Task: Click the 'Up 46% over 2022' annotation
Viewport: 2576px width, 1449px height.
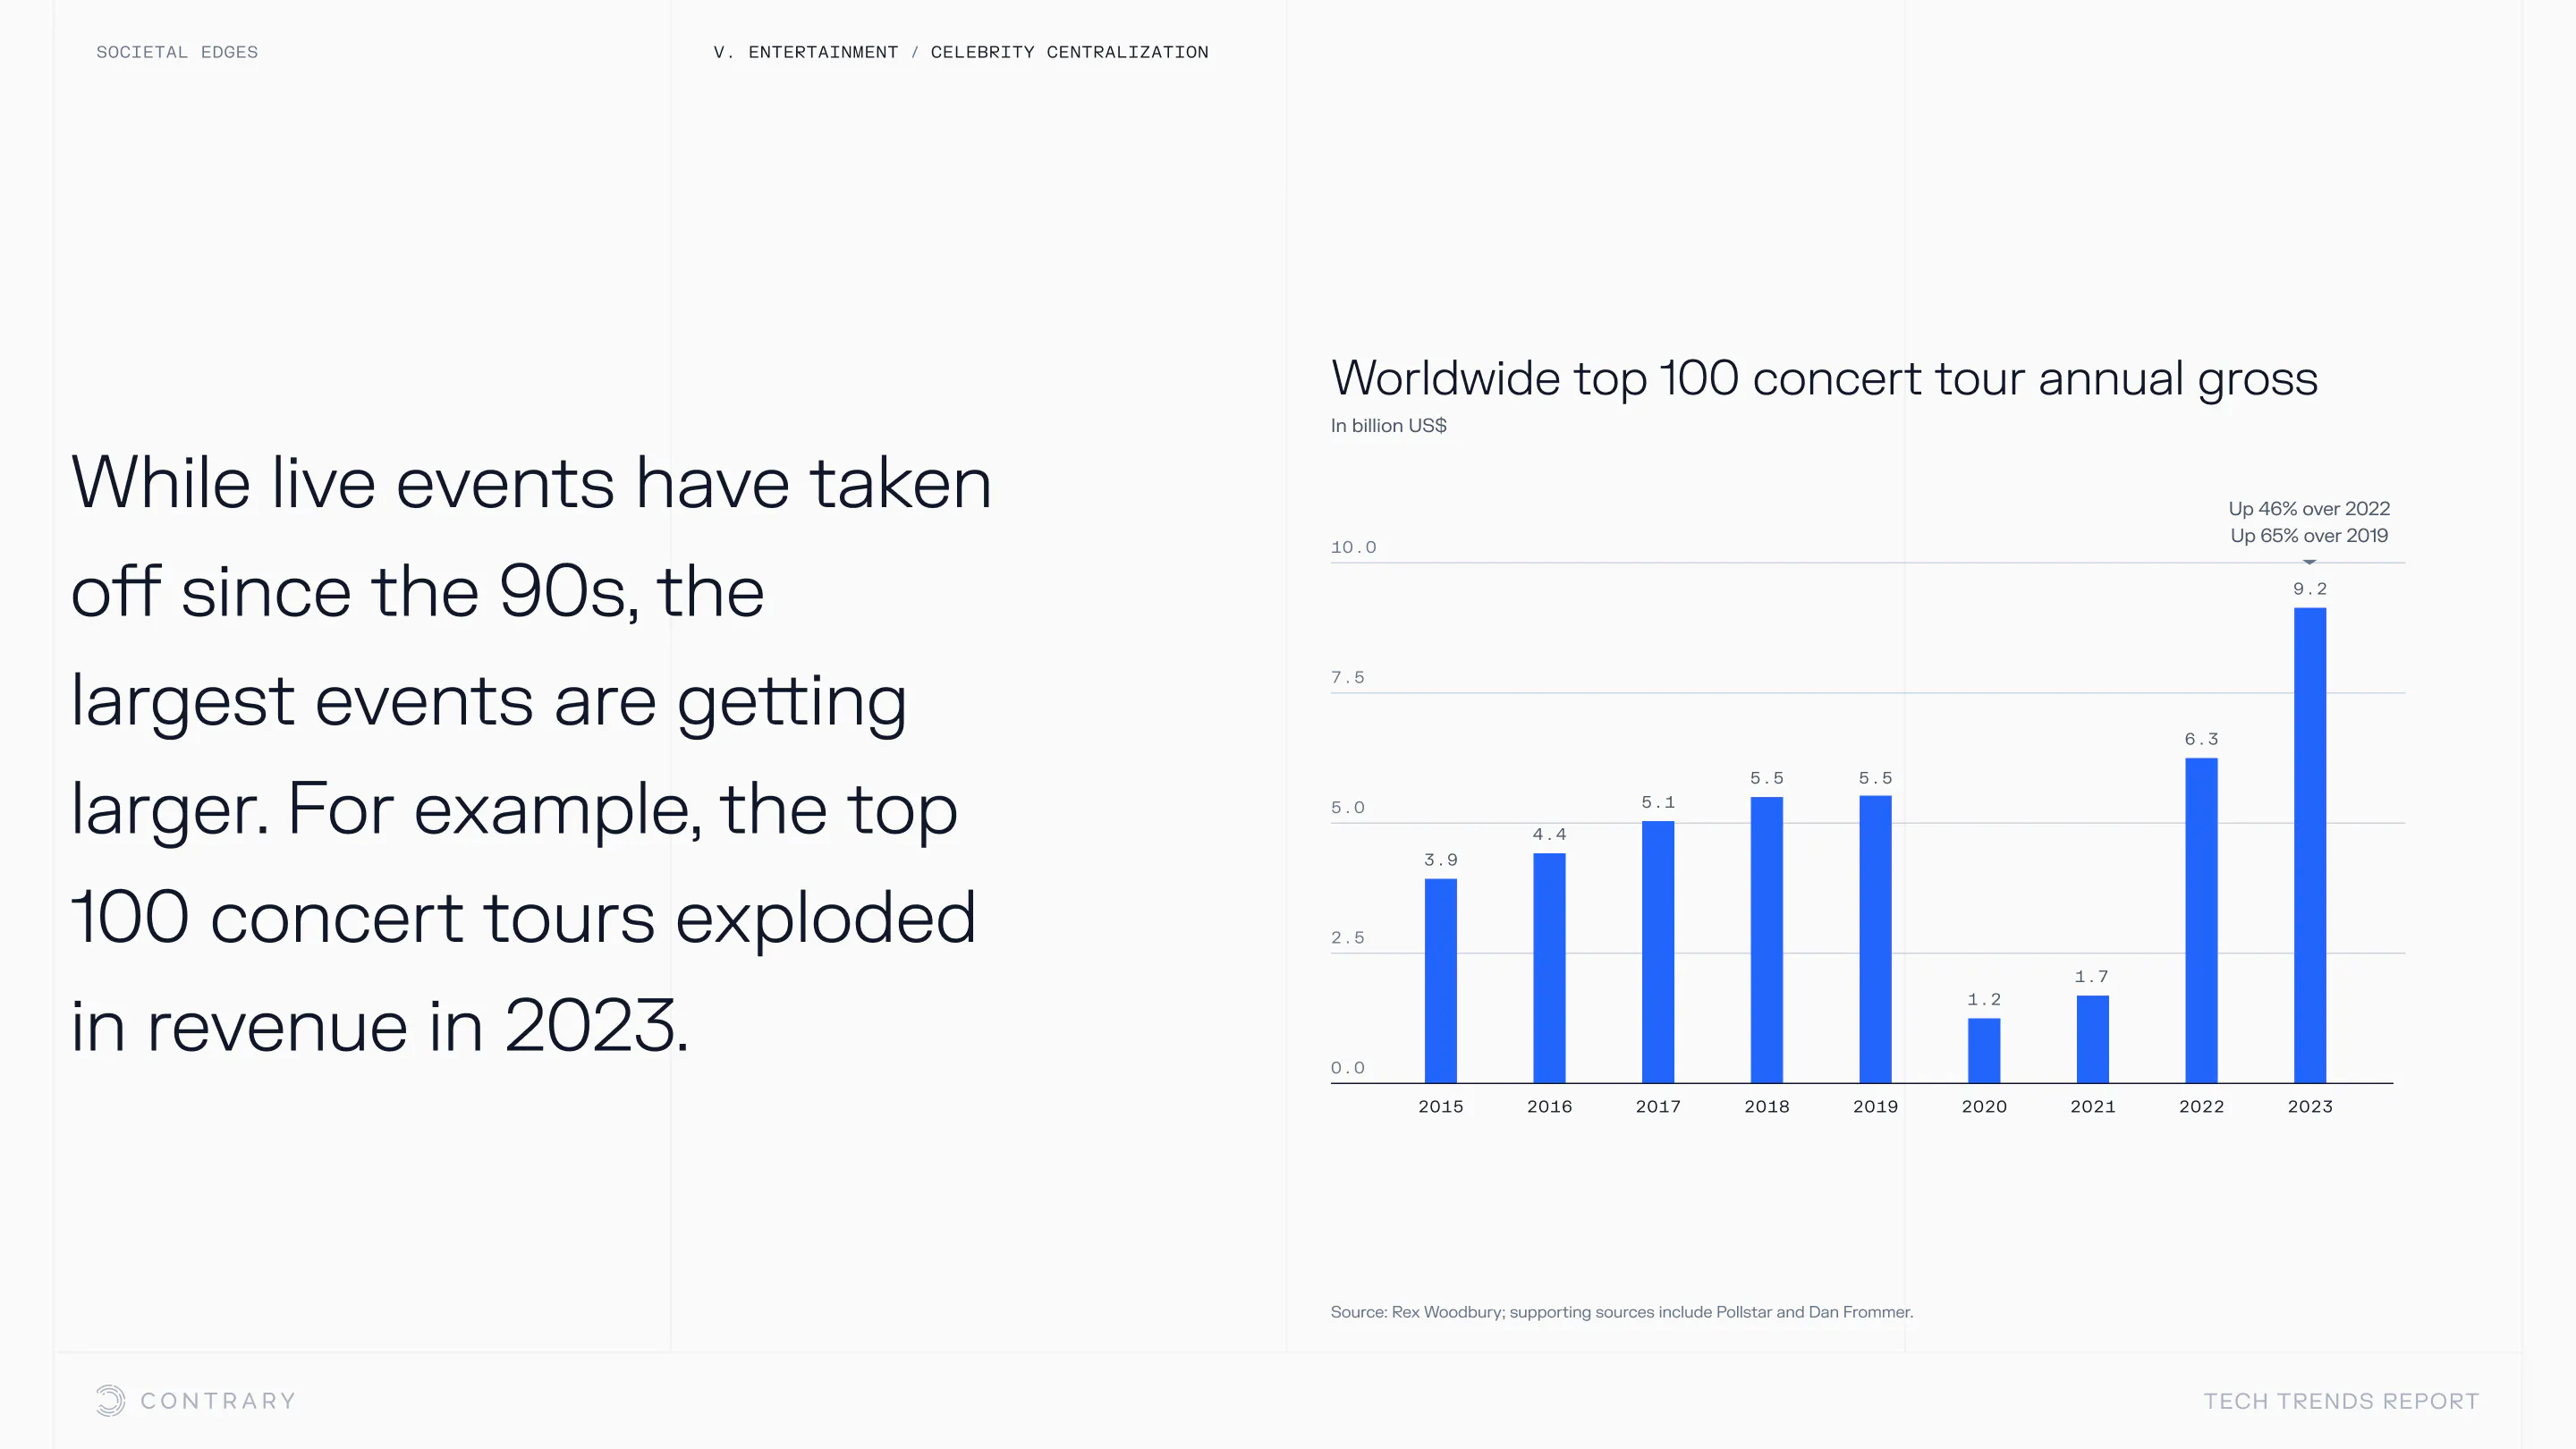Action: [x=2309, y=508]
